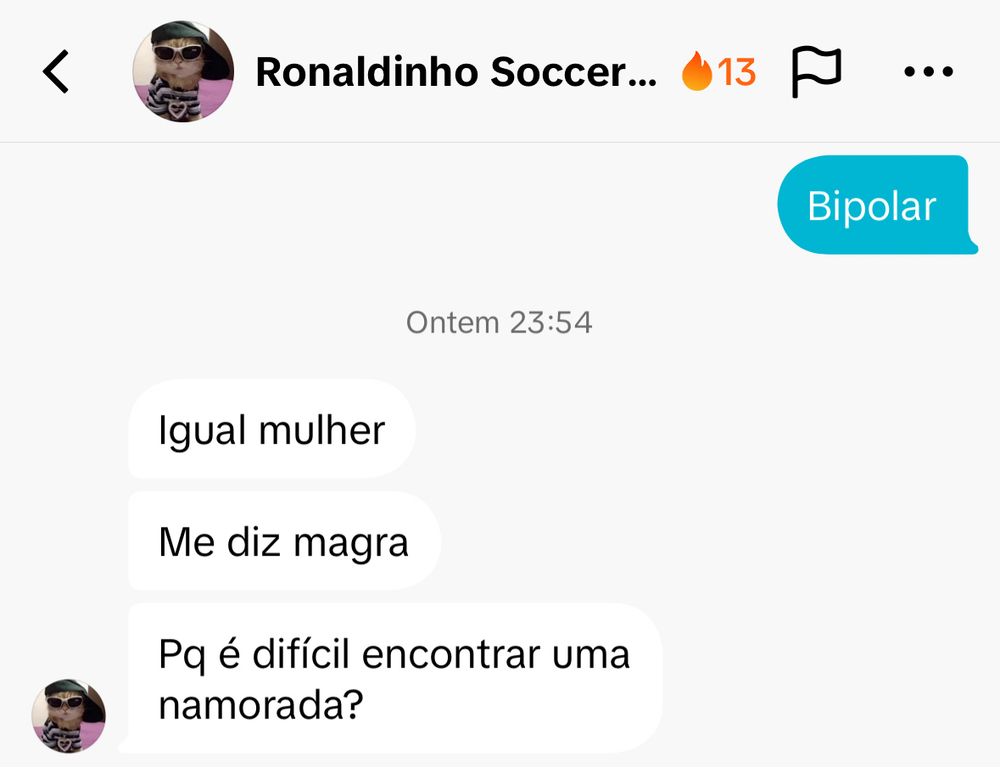
Task: Tap the 'Me diz magra' message
Action: coord(283,542)
